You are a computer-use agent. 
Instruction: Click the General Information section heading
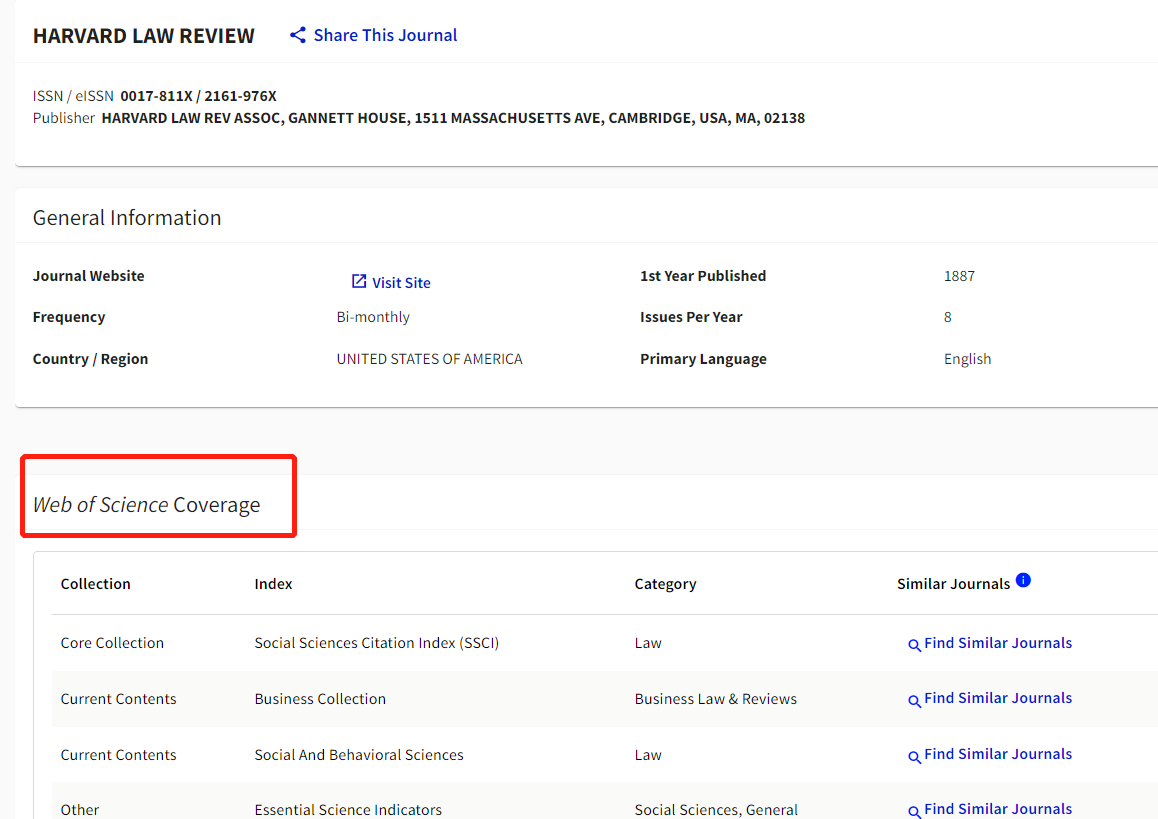click(x=126, y=217)
